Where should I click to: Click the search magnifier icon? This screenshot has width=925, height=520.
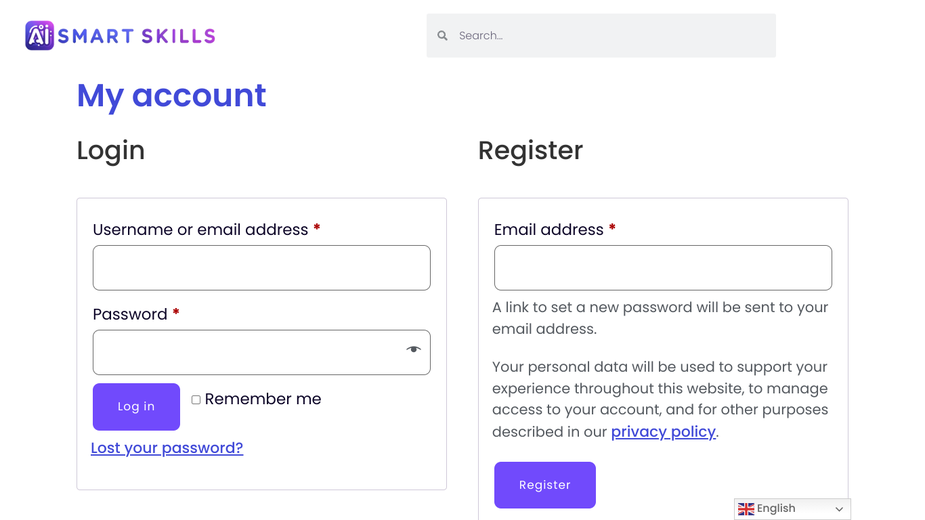pyautogui.click(x=442, y=35)
